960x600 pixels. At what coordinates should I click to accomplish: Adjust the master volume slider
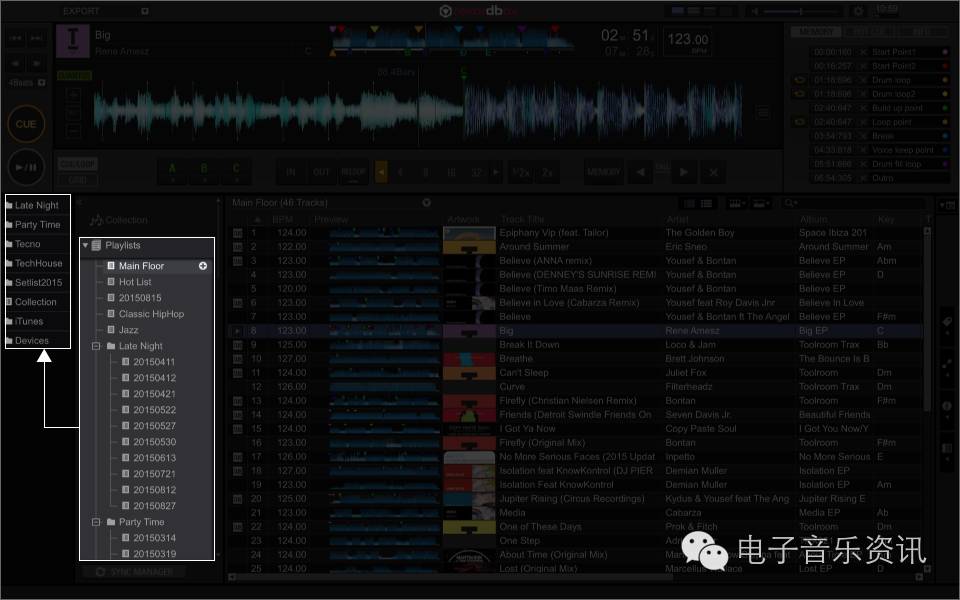[x=800, y=11]
